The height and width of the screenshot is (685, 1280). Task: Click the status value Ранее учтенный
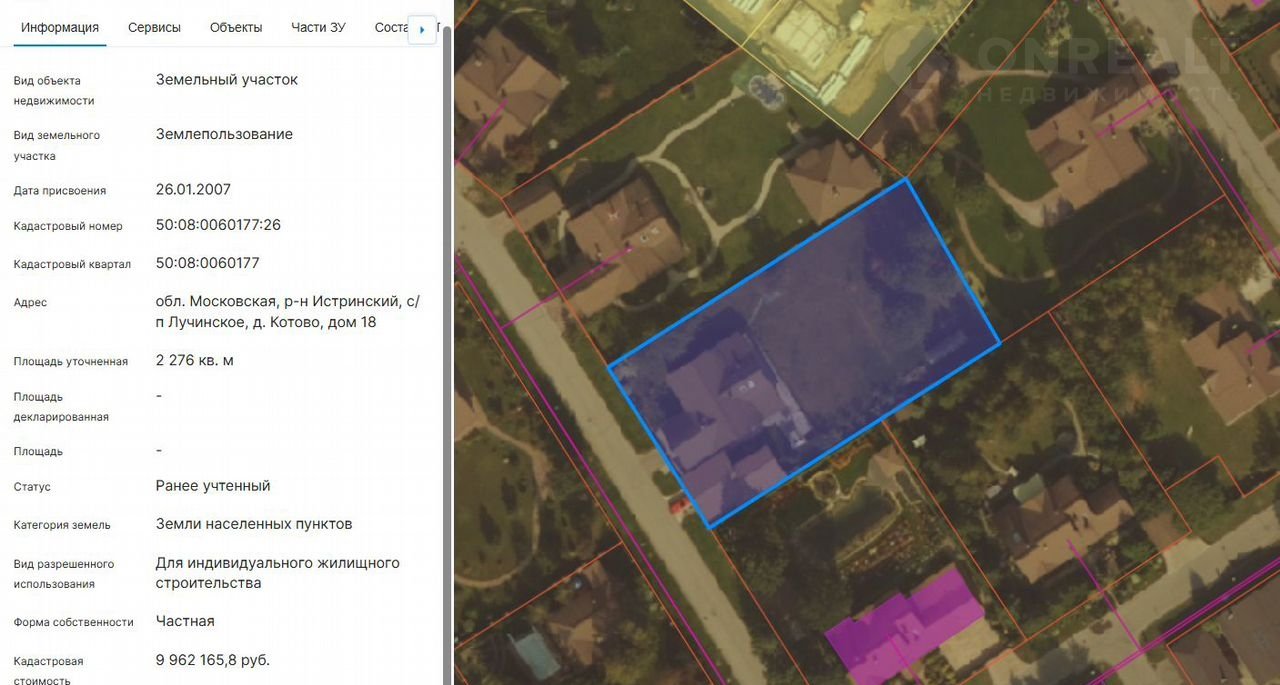coord(213,486)
